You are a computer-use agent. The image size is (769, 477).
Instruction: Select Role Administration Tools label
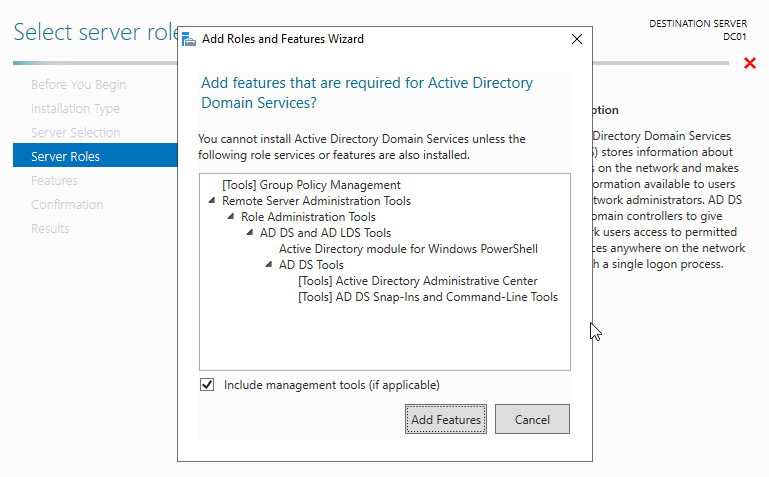(308, 217)
